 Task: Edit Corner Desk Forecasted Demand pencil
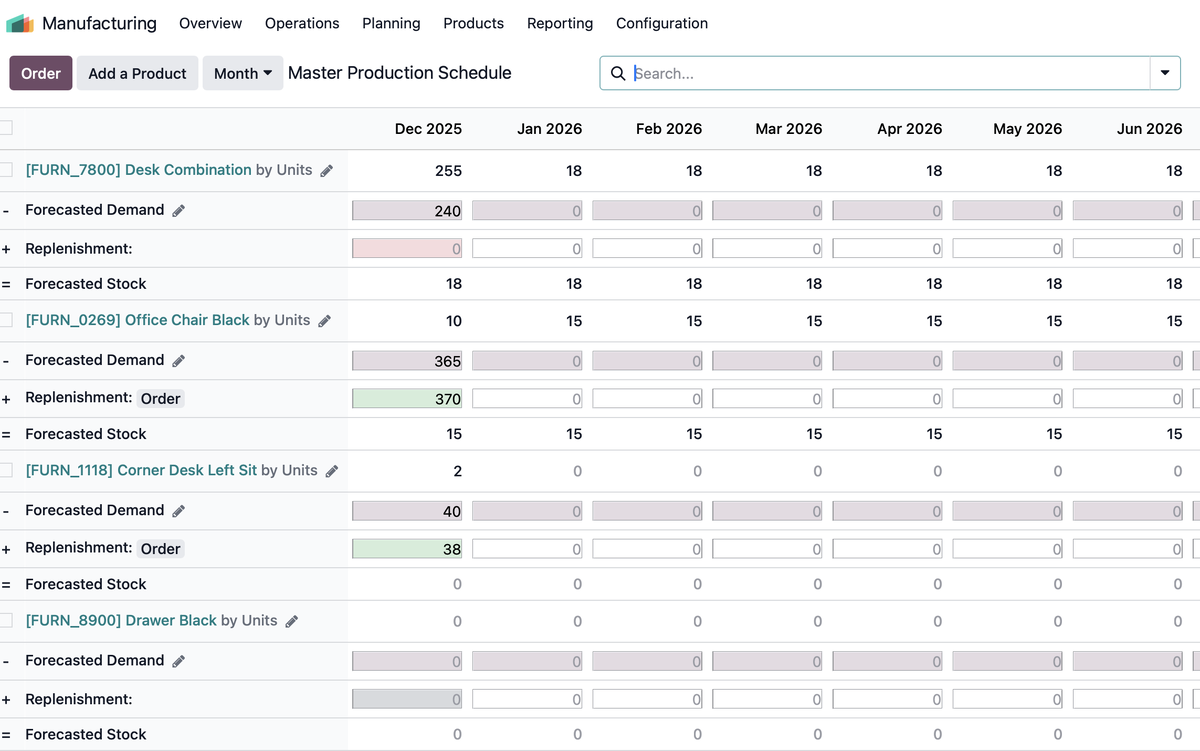[x=179, y=510]
